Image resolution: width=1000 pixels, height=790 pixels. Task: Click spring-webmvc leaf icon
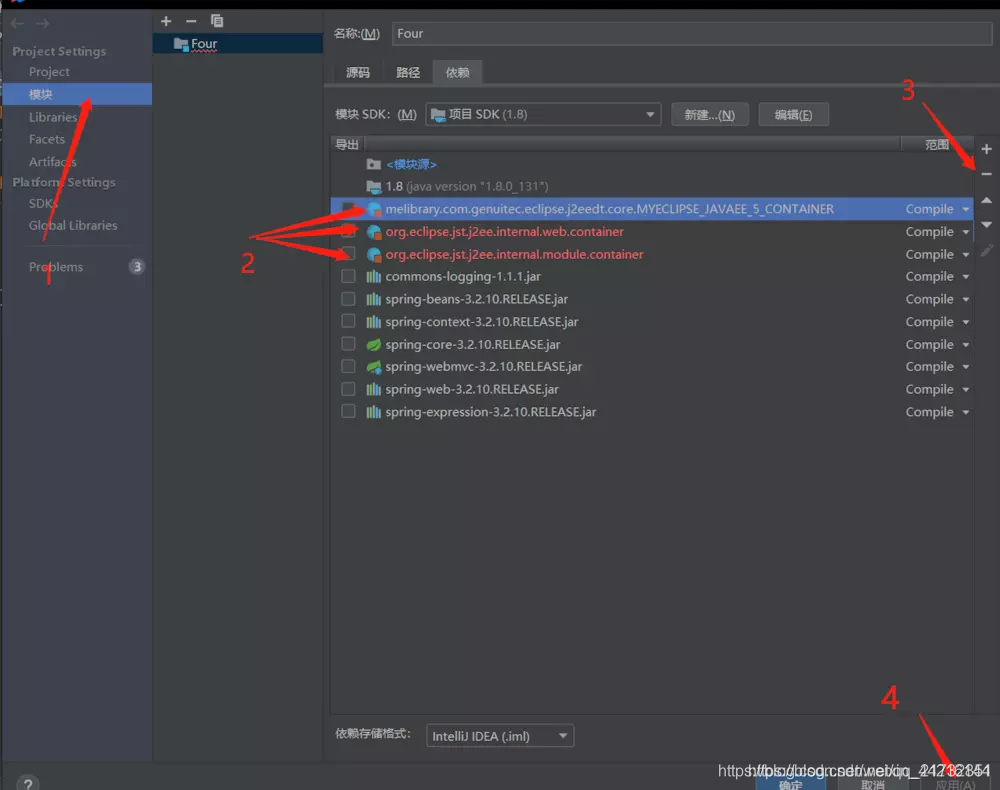click(374, 367)
